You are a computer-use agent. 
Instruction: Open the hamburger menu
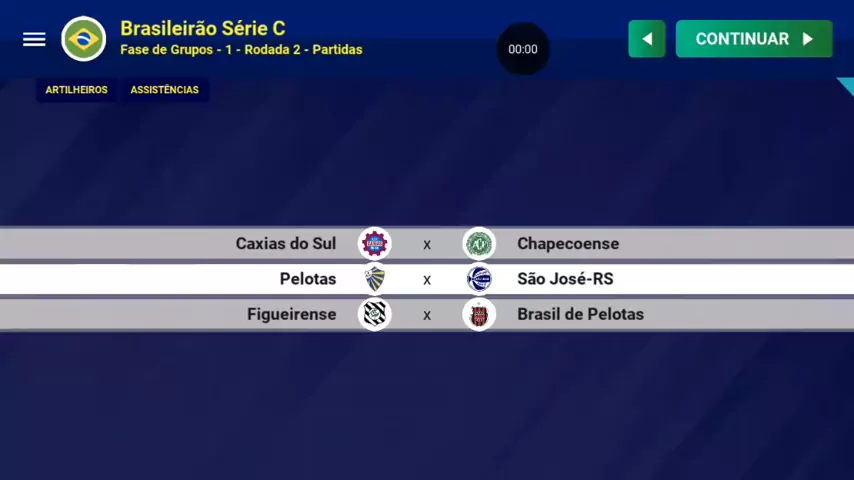[x=34, y=39]
